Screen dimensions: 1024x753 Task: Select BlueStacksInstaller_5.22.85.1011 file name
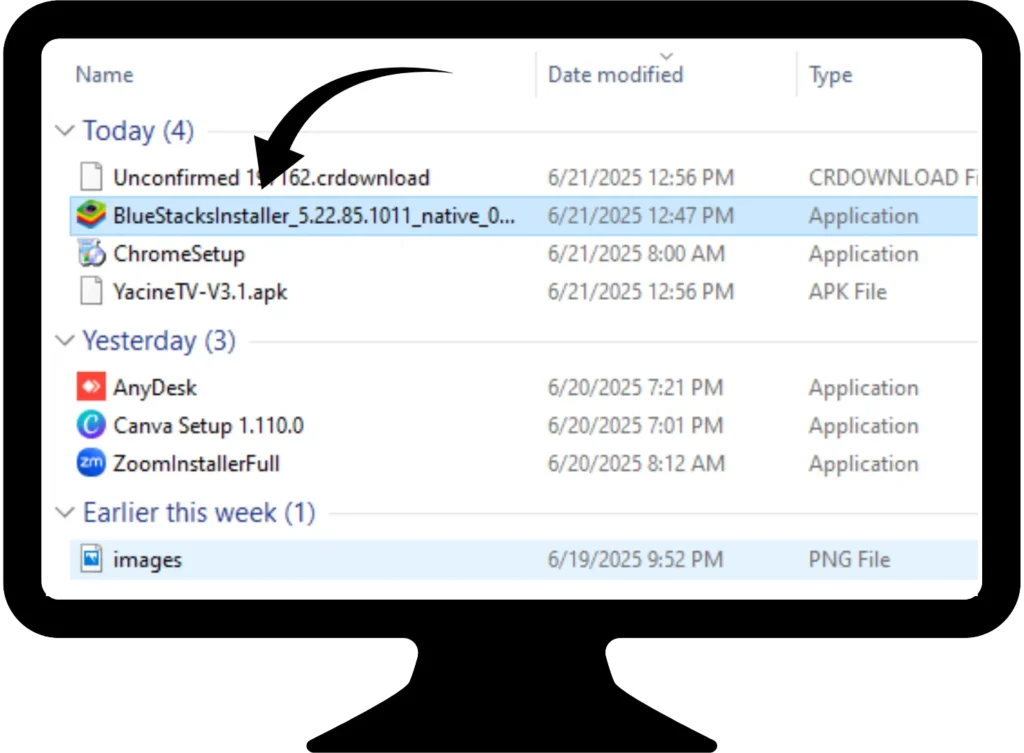tap(313, 216)
